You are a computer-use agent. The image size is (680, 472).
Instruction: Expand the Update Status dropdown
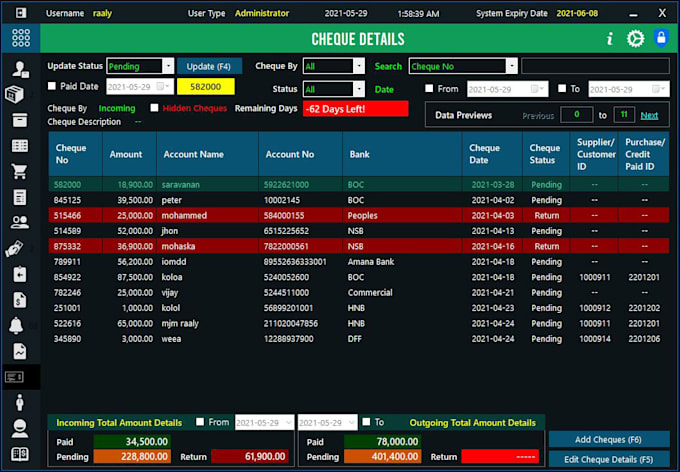click(168, 66)
